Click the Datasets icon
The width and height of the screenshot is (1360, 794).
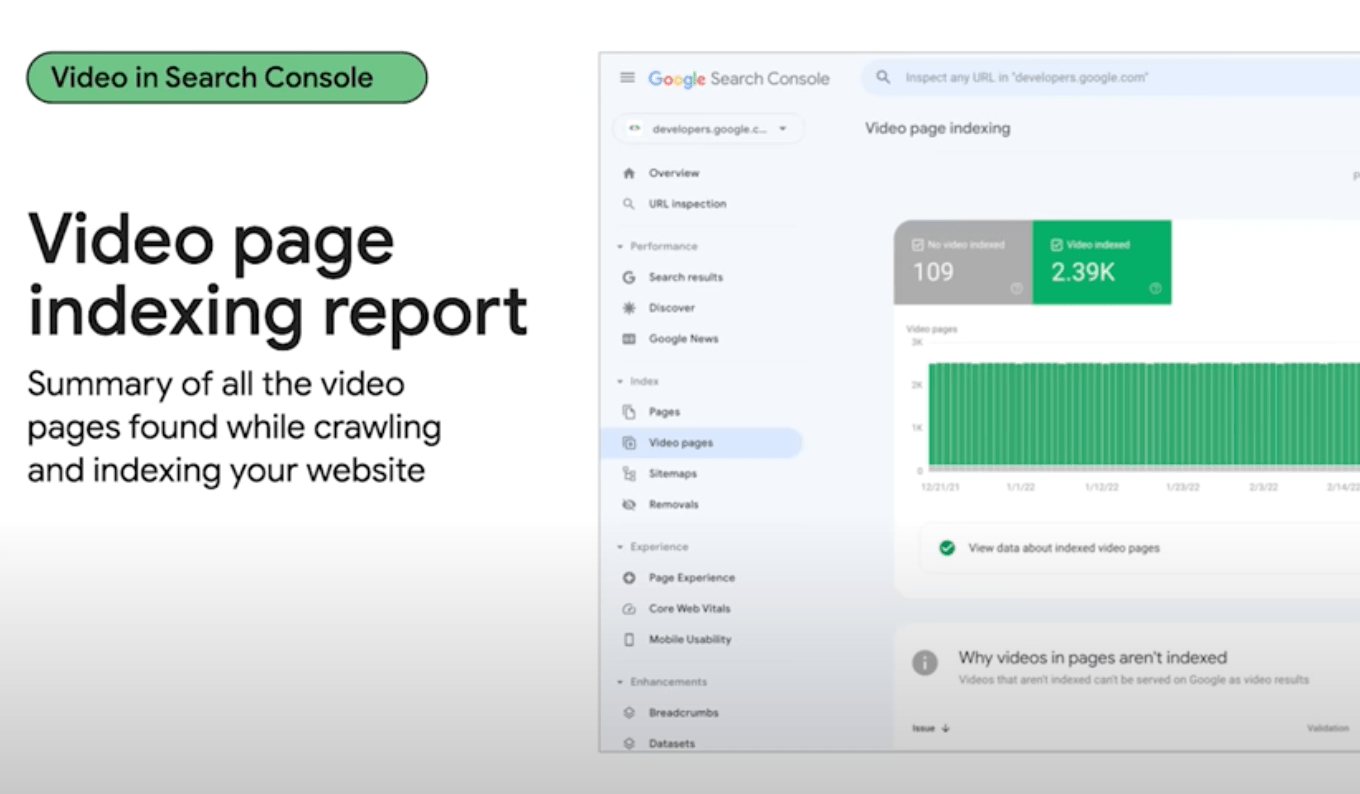(629, 744)
